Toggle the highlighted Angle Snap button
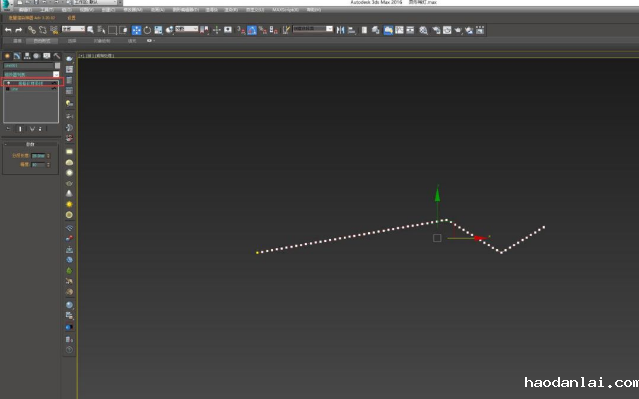This screenshot has height=399, width=639. (252, 30)
